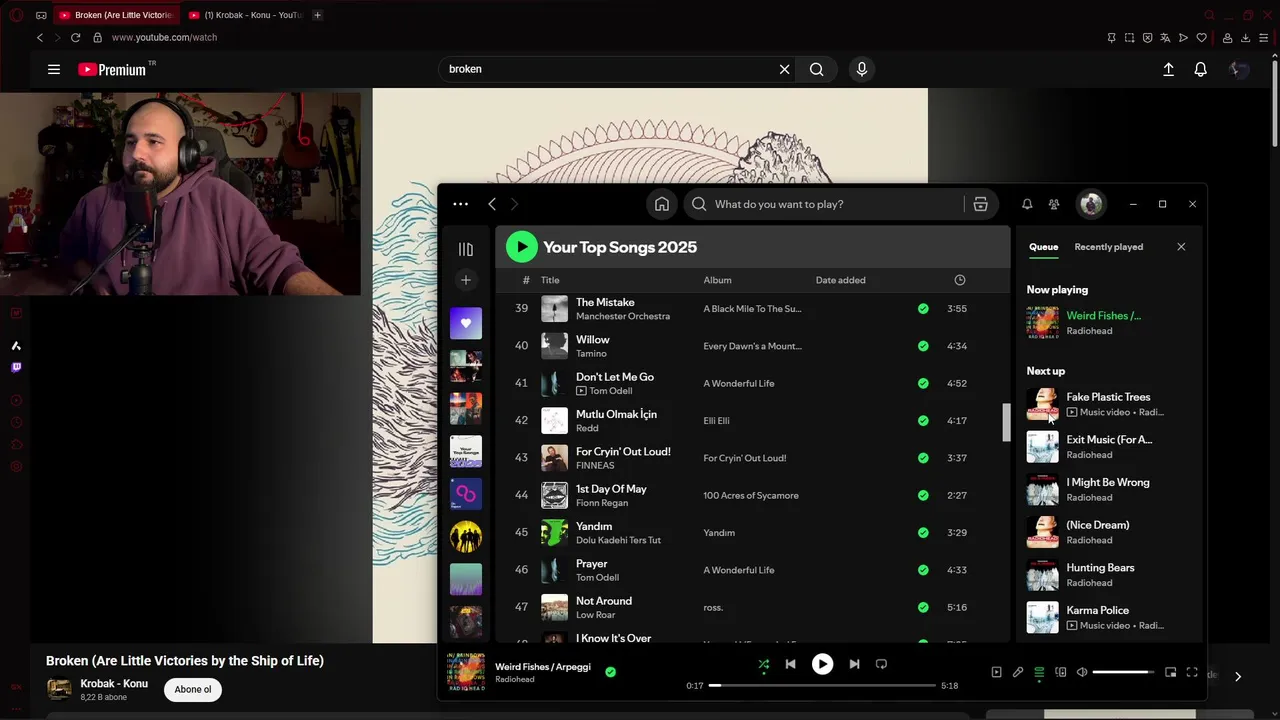
Task: Expand Your Library icon in Spotify sidebar
Action: coord(465,249)
